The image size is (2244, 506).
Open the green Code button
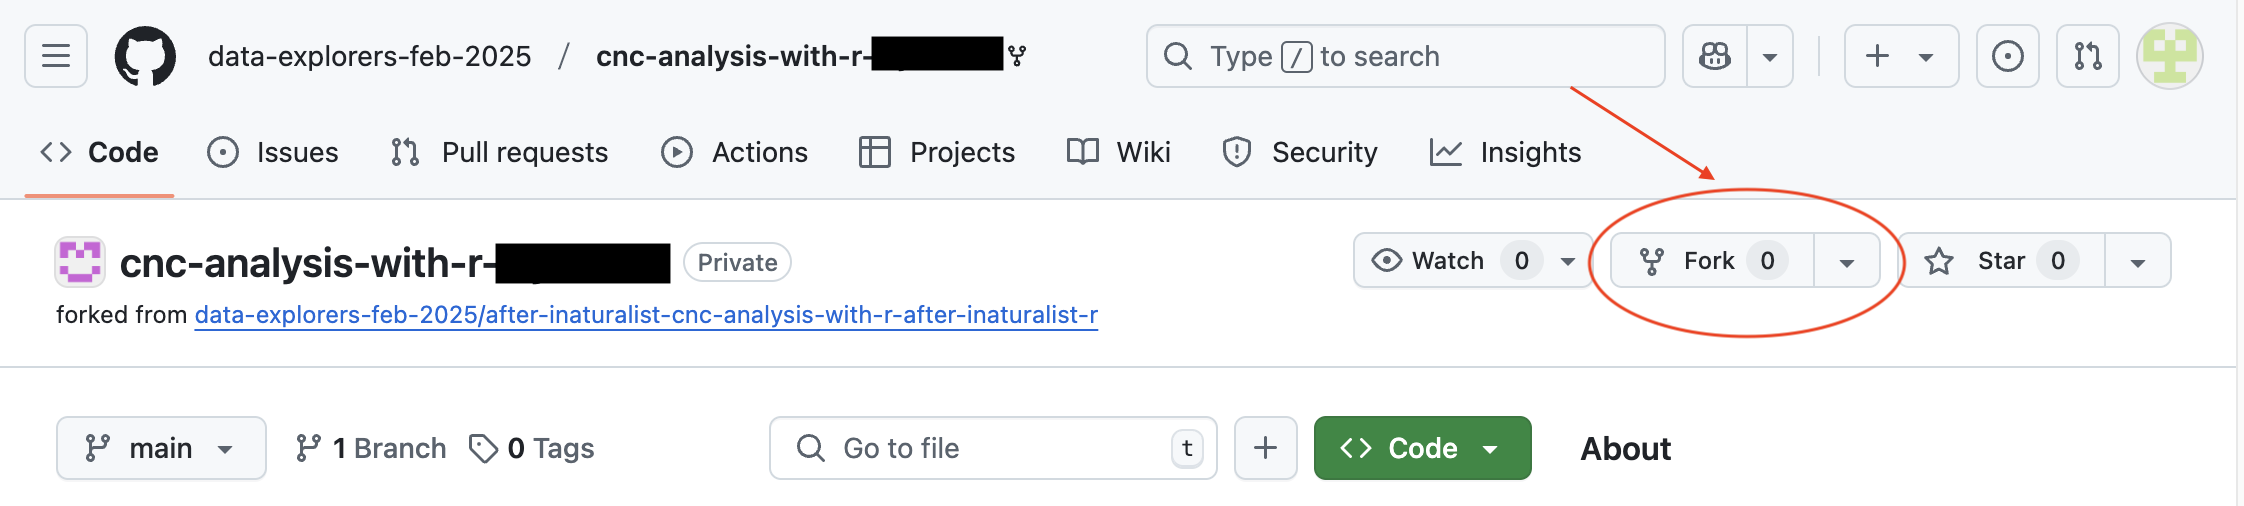pyautogui.click(x=1422, y=448)
